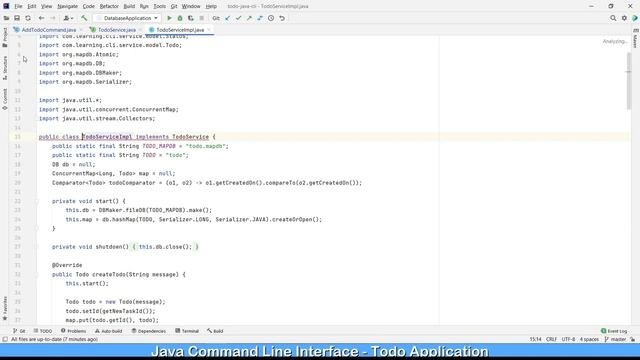Click the Stop run button
The width and height of the screenshot is (640, 360).
[202, 18]
